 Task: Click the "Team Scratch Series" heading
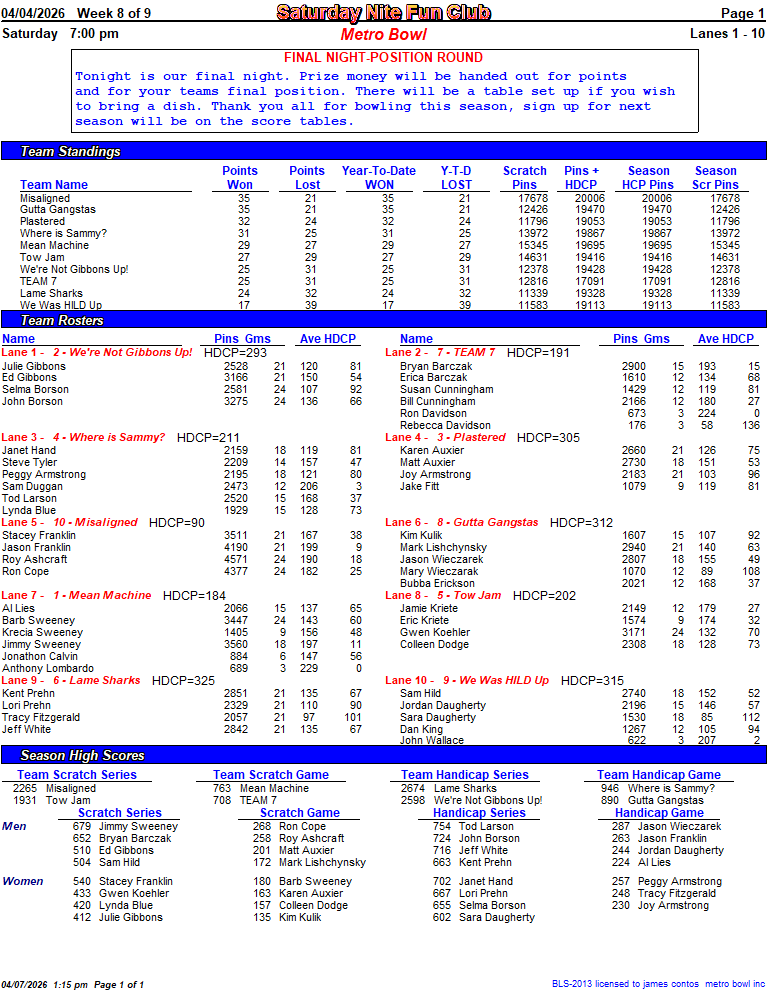[x=76, y=774]
